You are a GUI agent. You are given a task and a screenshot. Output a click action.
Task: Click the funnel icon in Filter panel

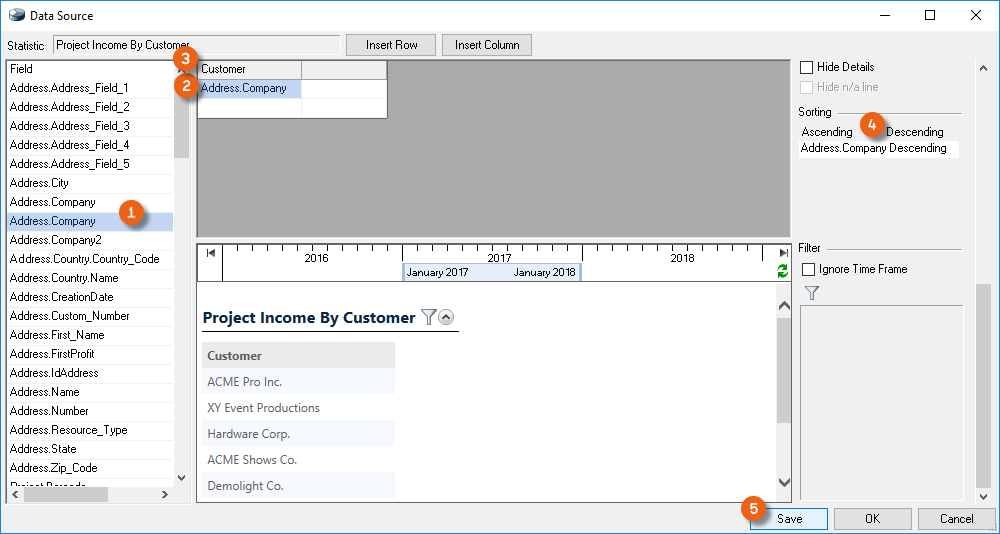(812, 293)
